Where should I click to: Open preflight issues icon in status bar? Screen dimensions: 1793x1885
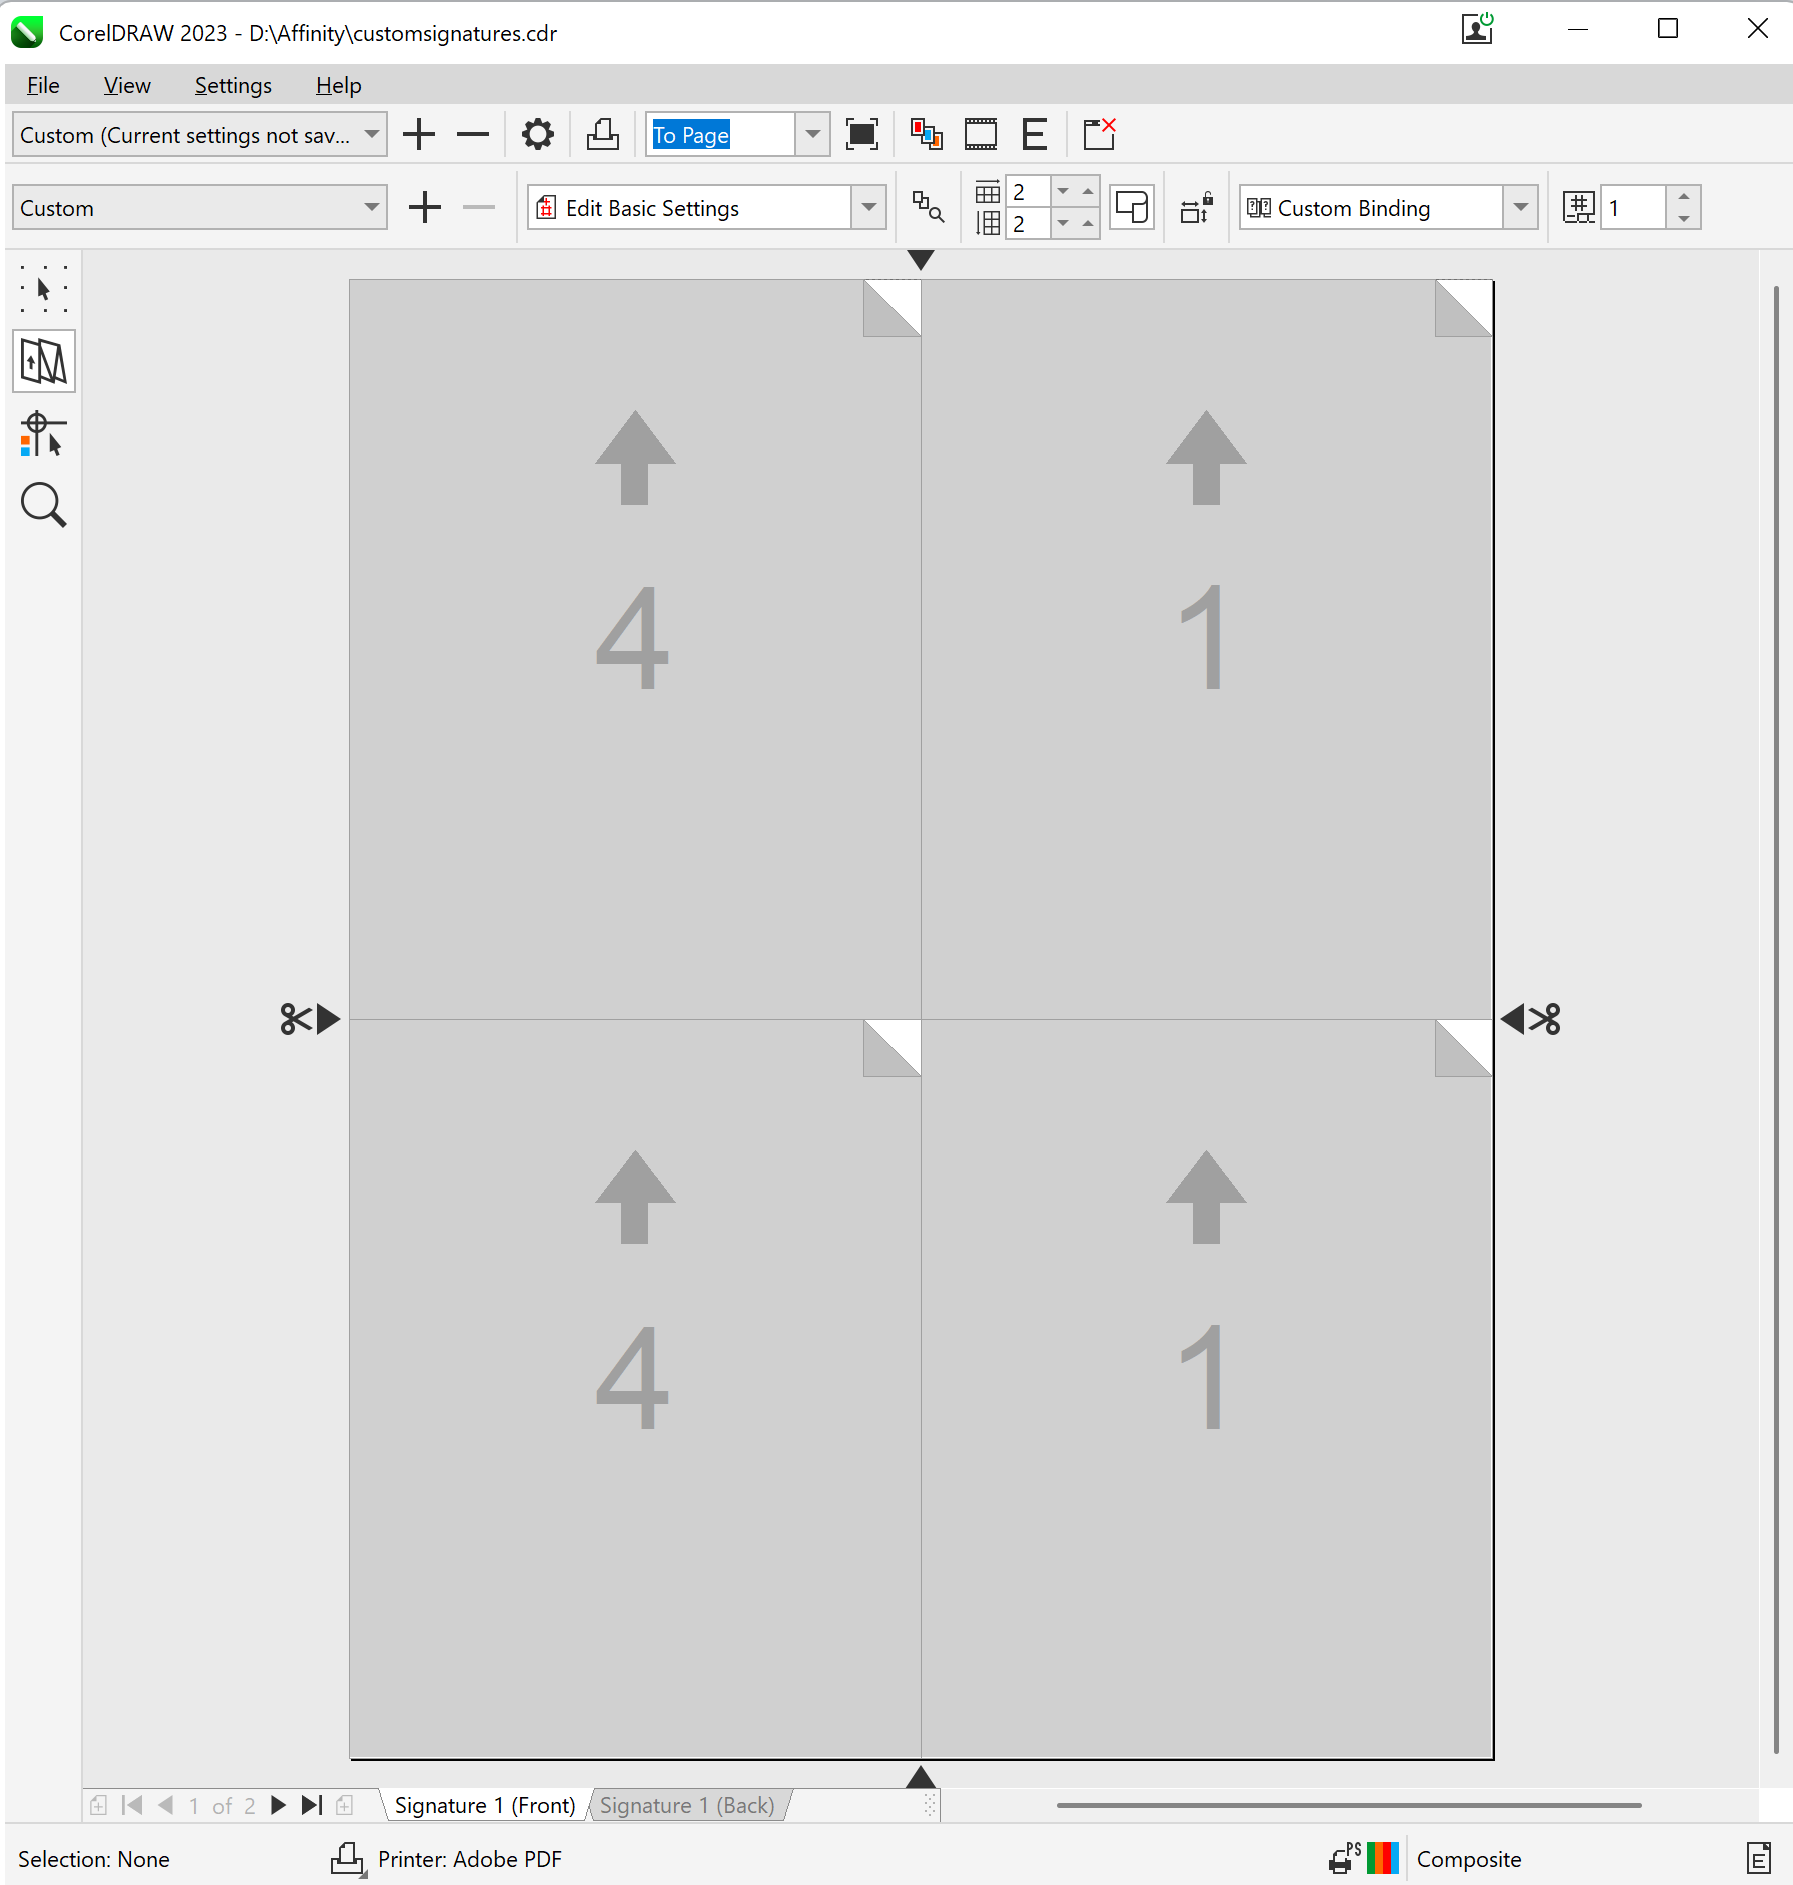click(1759, 1859)
